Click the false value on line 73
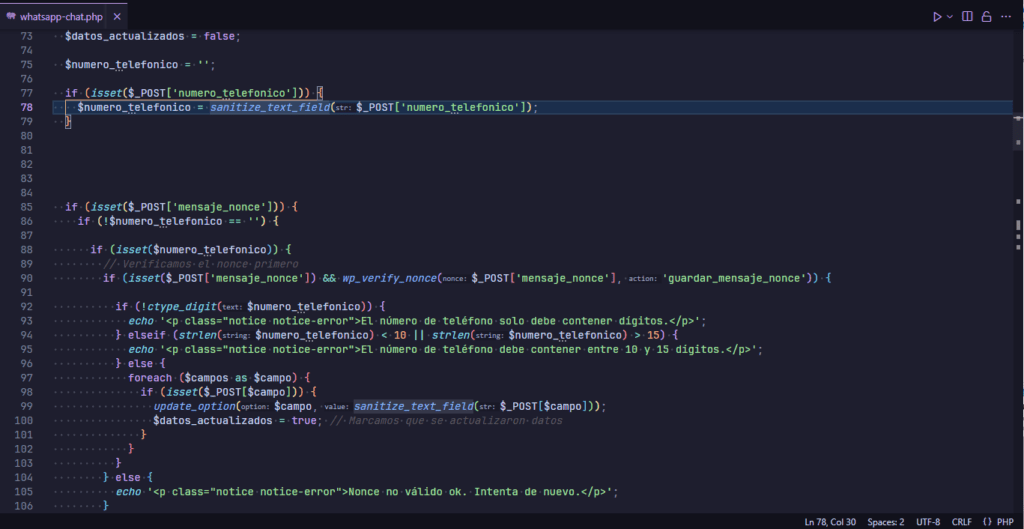 [x=219, y=36]
